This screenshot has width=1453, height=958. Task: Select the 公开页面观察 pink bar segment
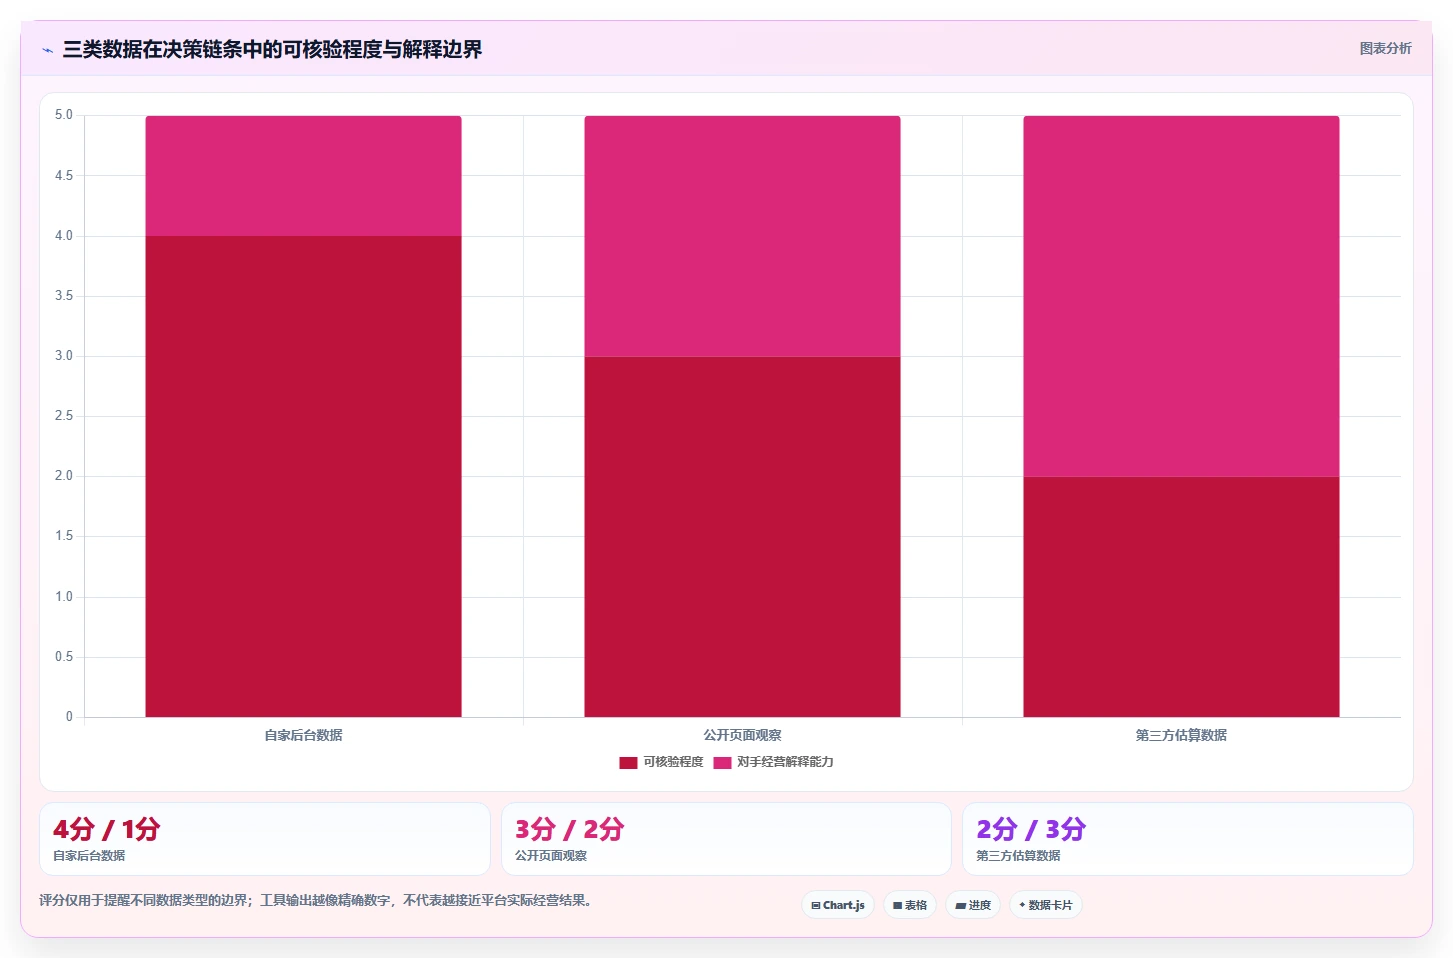click(742, 236)
